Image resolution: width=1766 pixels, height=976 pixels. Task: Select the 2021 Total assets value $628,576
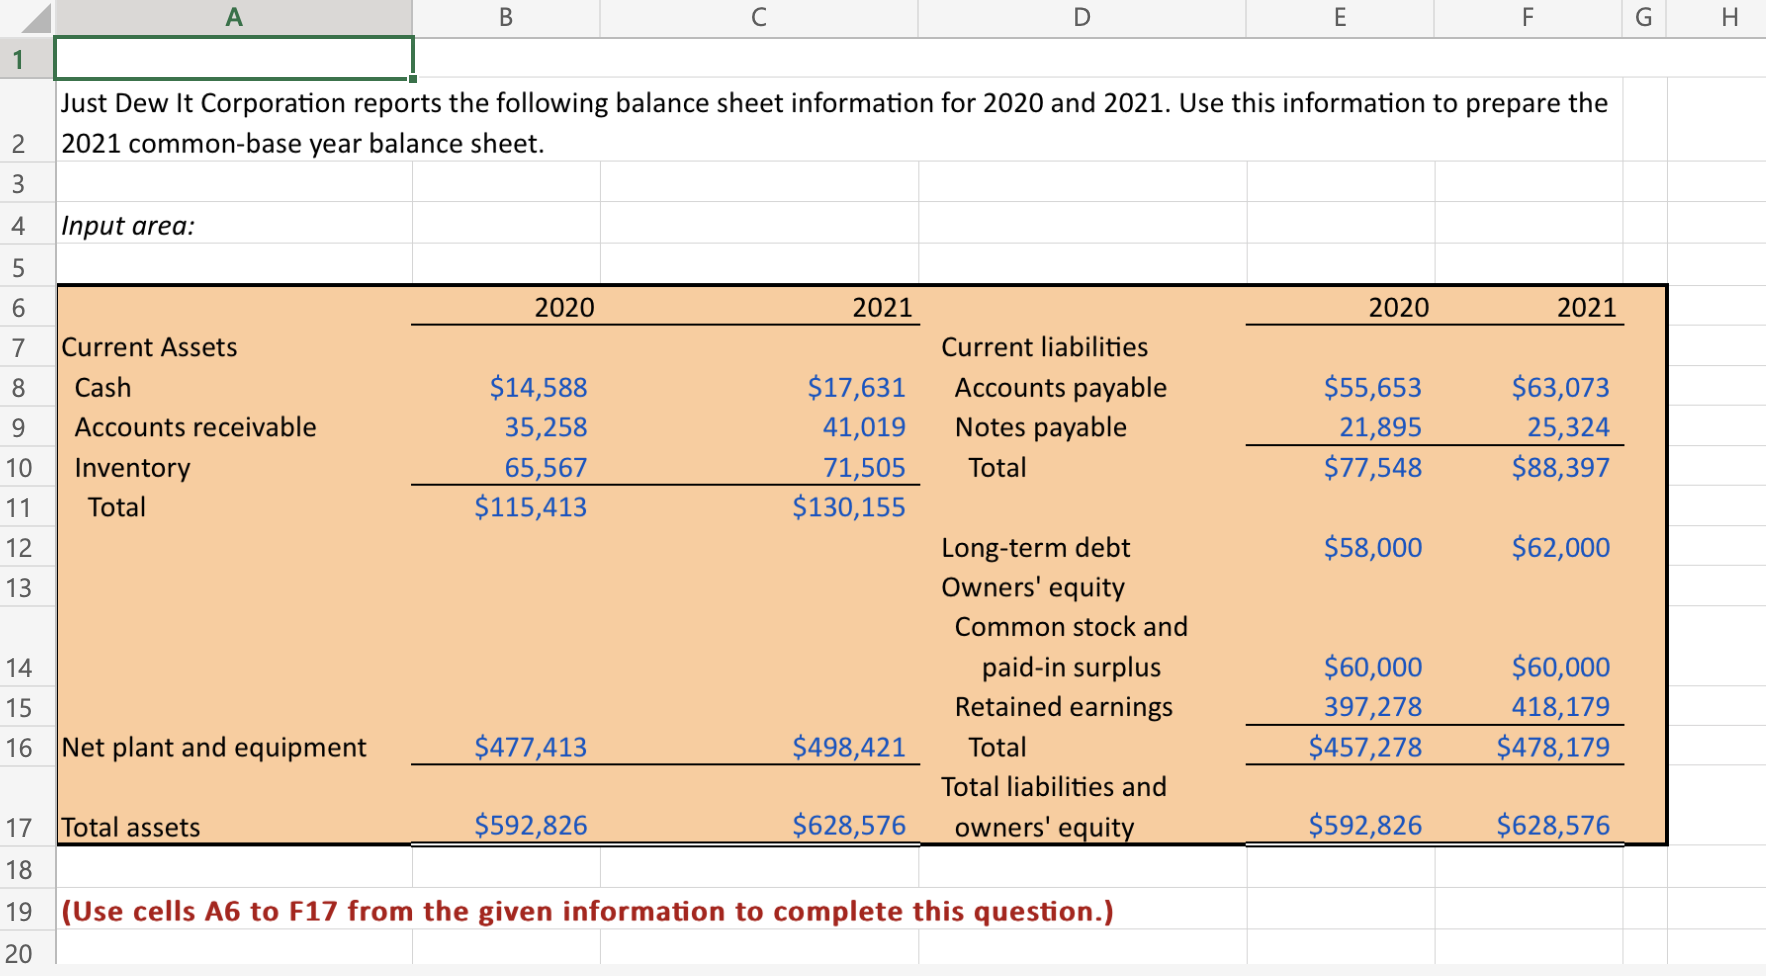[x=848, y=825]
